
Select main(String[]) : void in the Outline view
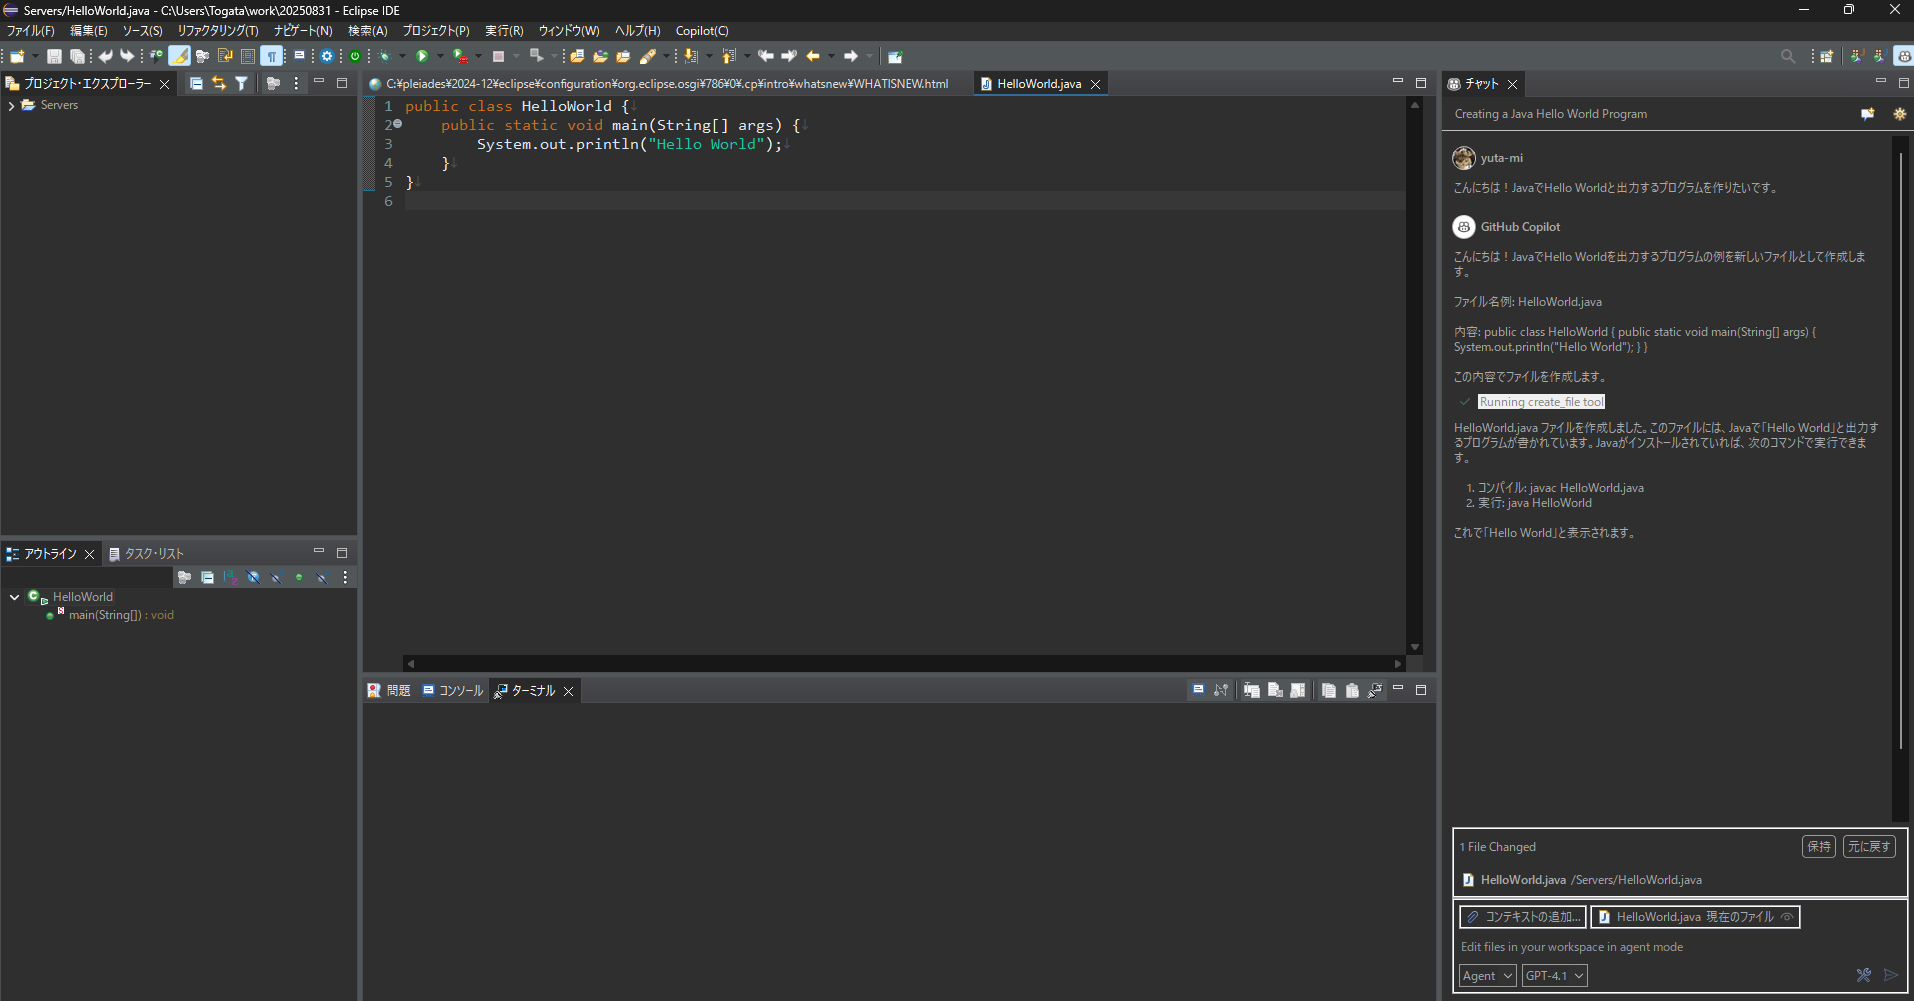pos(120,615)
